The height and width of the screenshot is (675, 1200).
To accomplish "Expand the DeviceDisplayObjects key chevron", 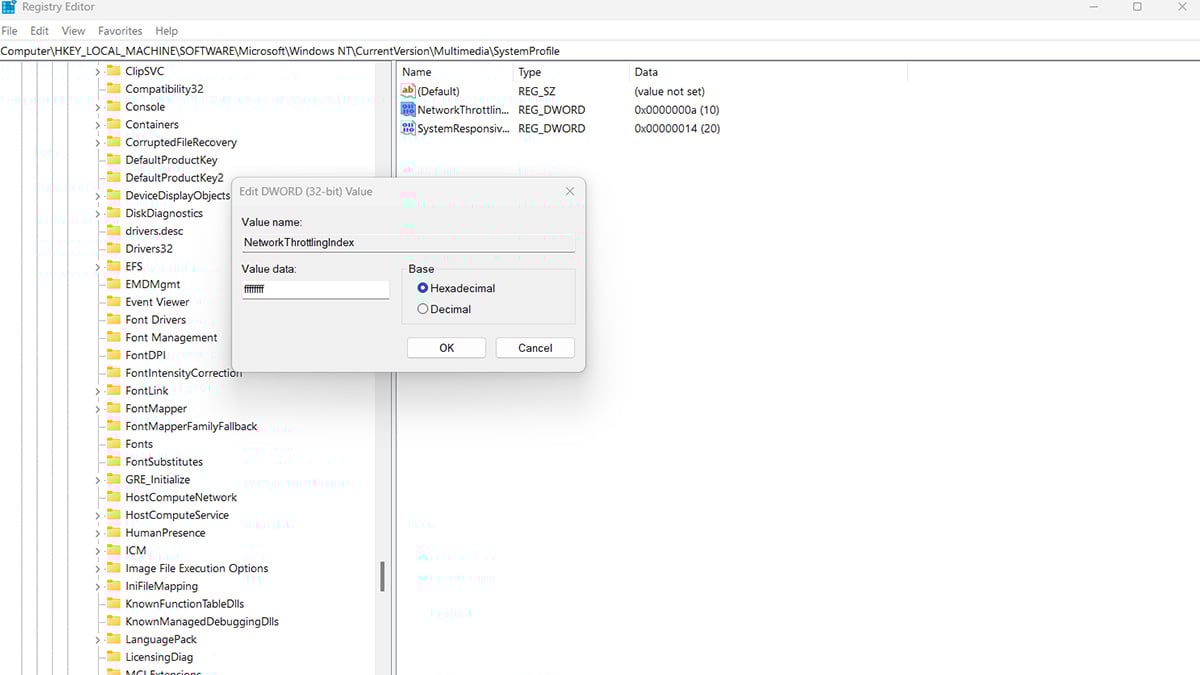I will 98,196.
